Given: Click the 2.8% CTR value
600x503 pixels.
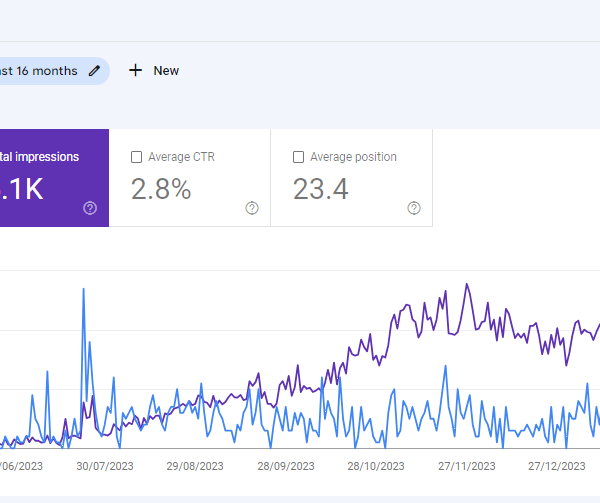Looking at the screenshot, I should tap(161, 188).
